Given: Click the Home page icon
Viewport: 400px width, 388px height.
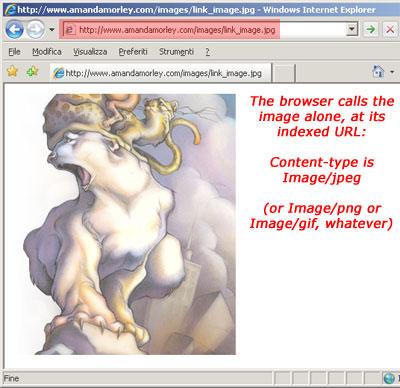Looking at the screenshot, I should 378,71.
